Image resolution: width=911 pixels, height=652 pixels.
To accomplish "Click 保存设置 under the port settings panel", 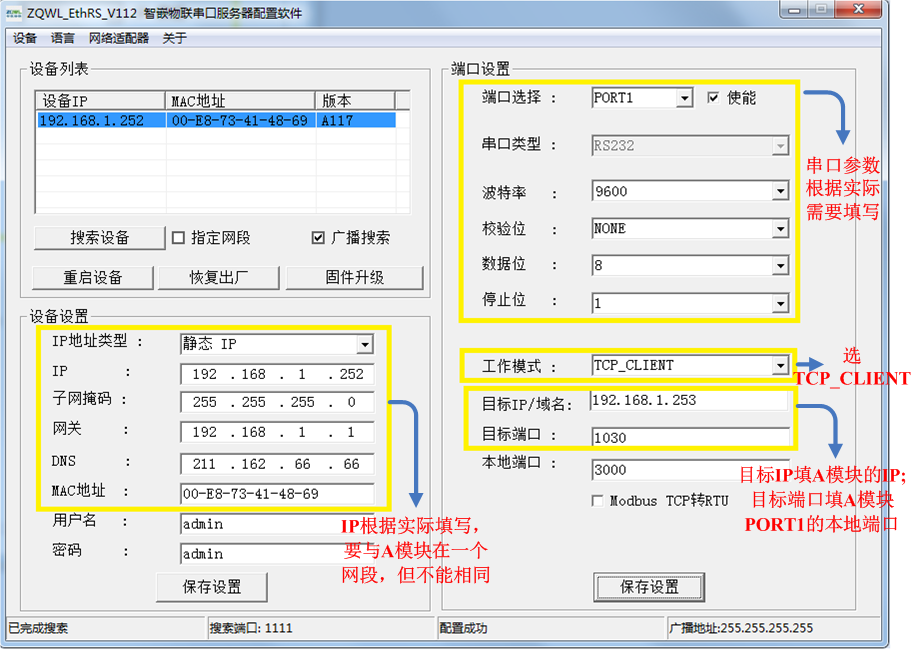I will point(648,587).
